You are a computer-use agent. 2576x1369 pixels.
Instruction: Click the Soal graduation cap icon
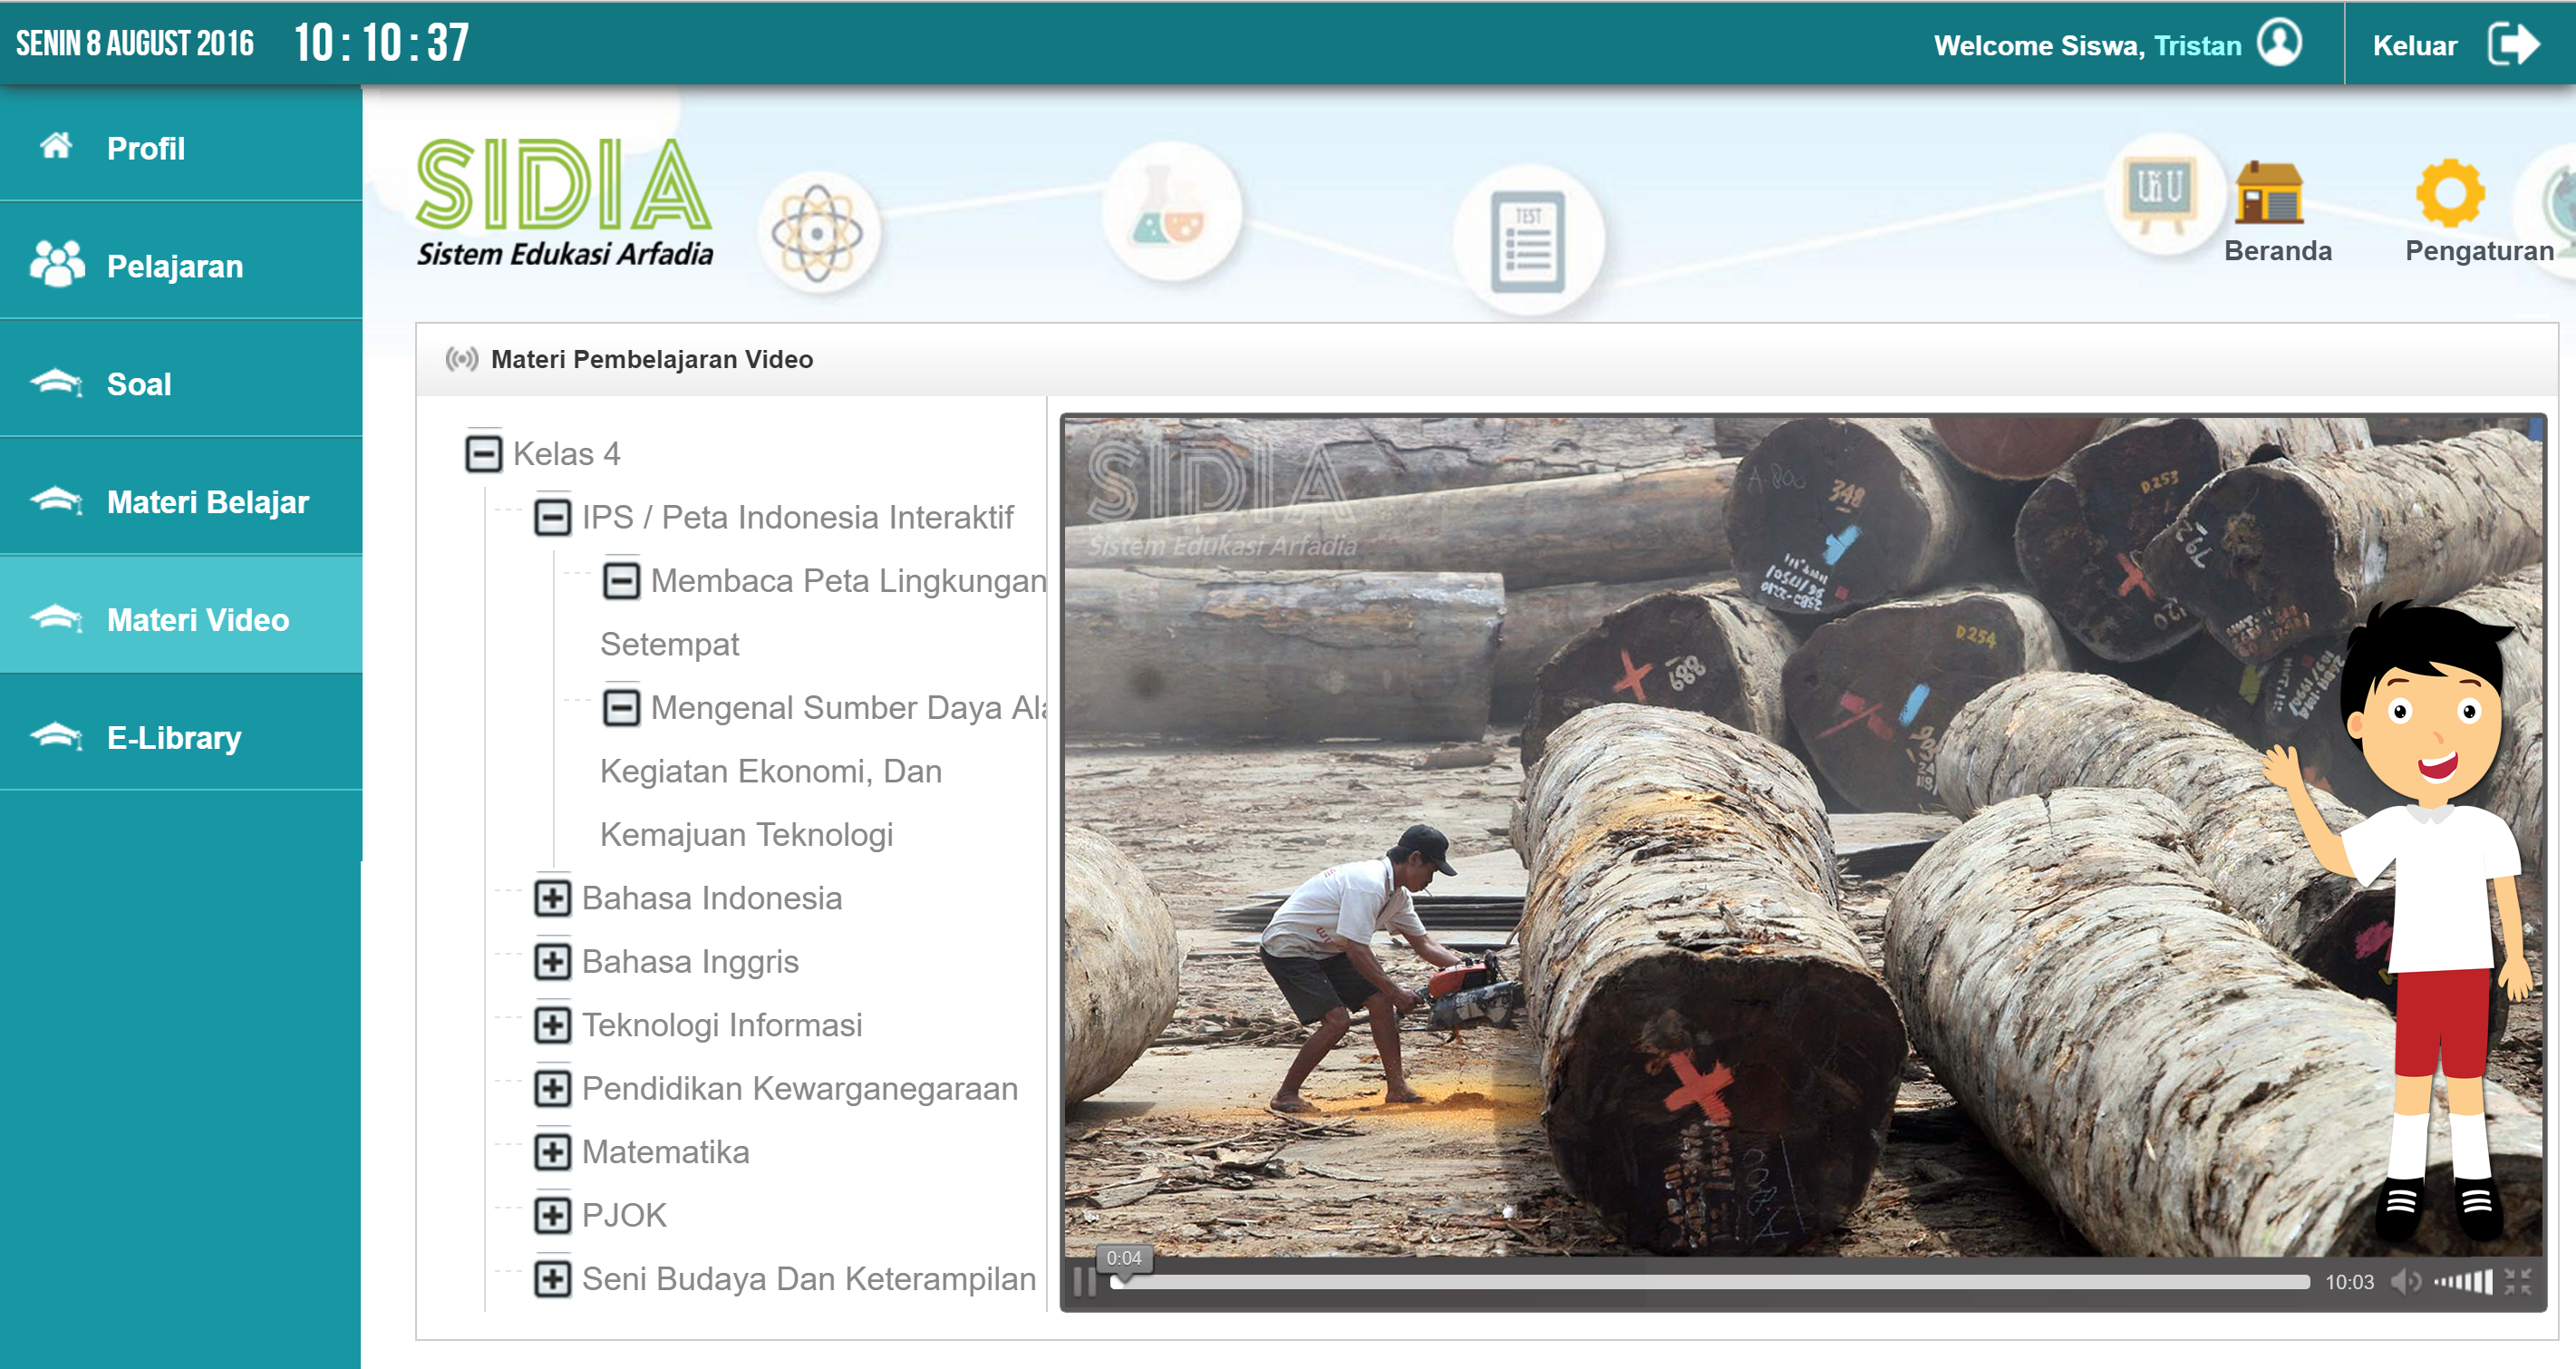56,382
